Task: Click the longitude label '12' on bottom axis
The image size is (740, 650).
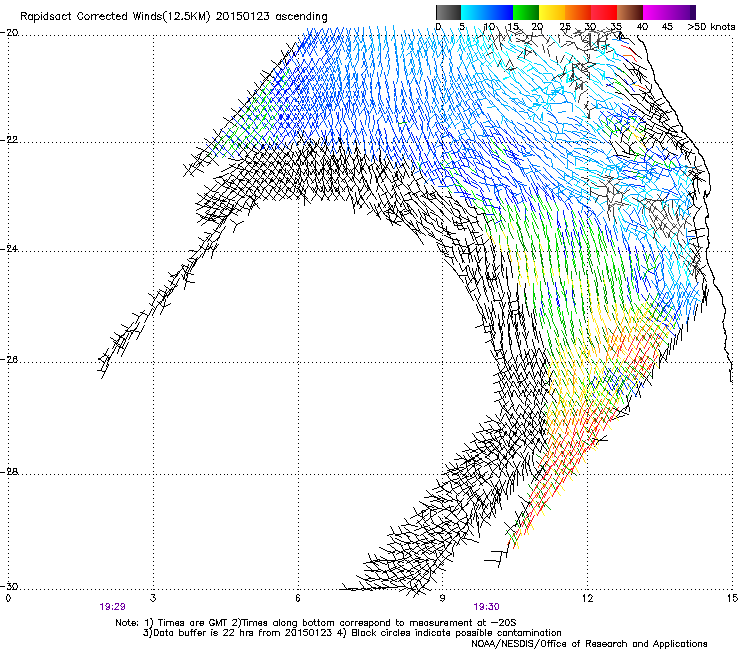Action: coord(587,598)
